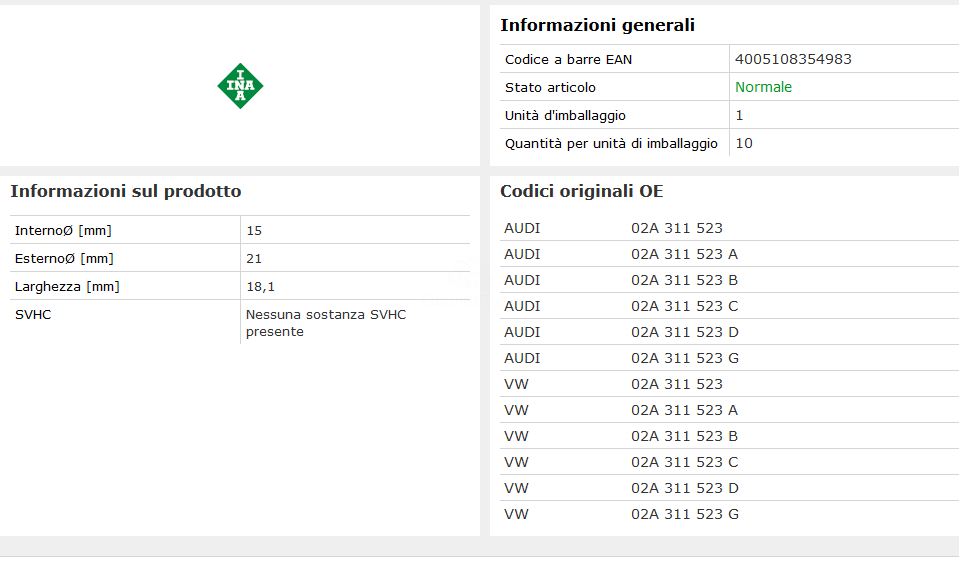Click the green Normale article status
The image size is (959, 568).
click(763, 87)
